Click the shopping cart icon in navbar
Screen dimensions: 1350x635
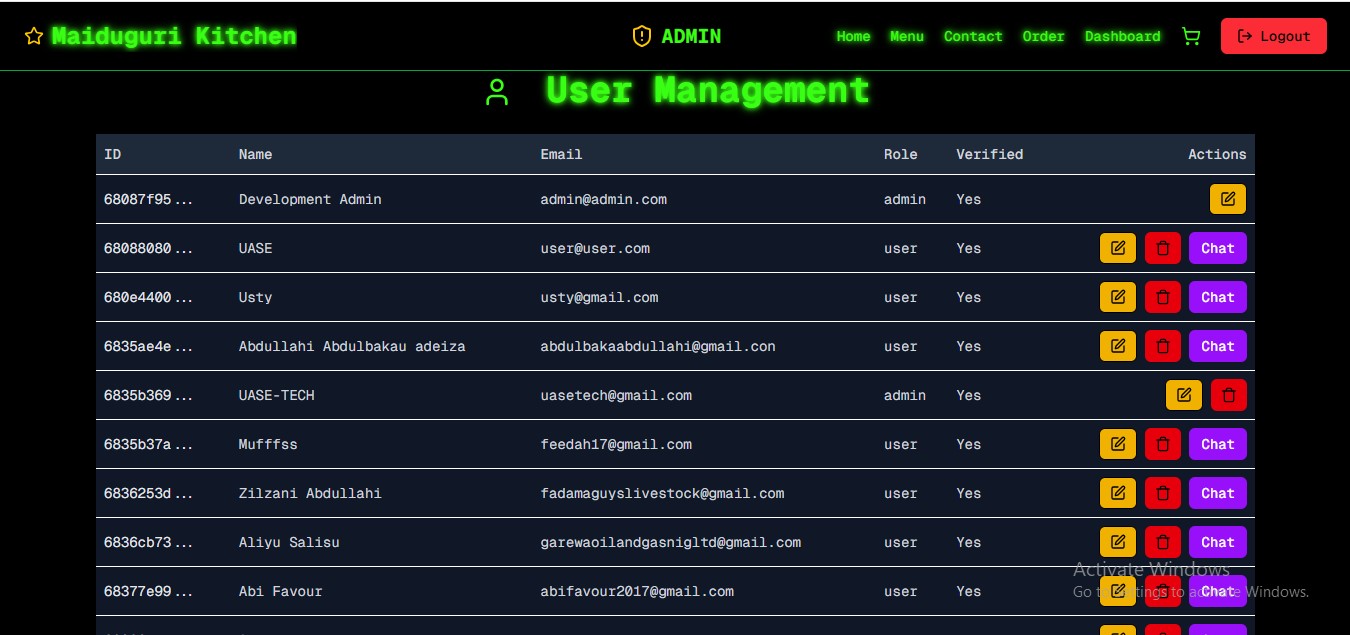pos(1190,36)
